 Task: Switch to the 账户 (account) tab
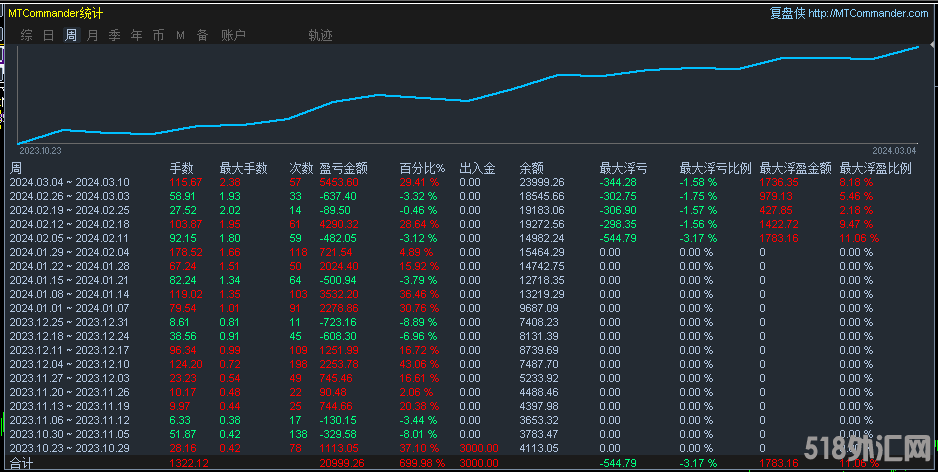point(233,35)
